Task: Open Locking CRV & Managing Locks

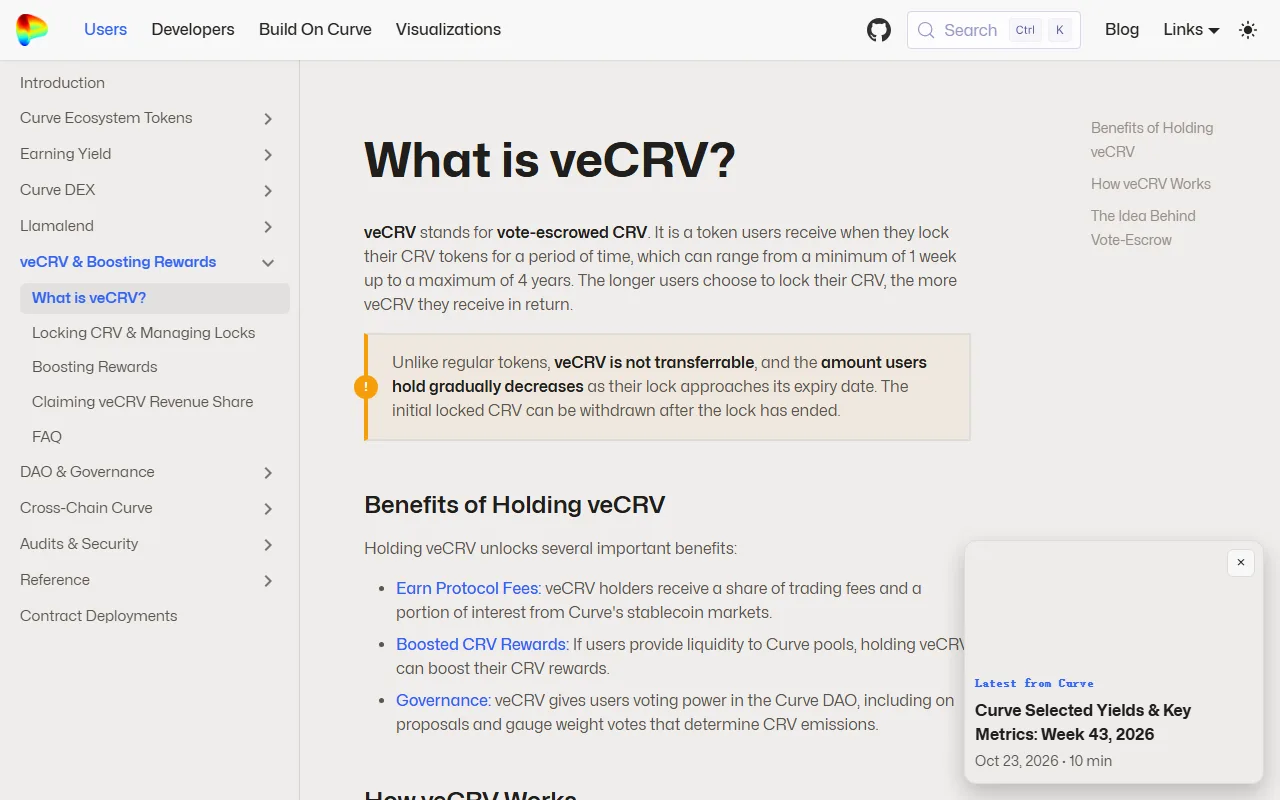Action: (143, 333)
